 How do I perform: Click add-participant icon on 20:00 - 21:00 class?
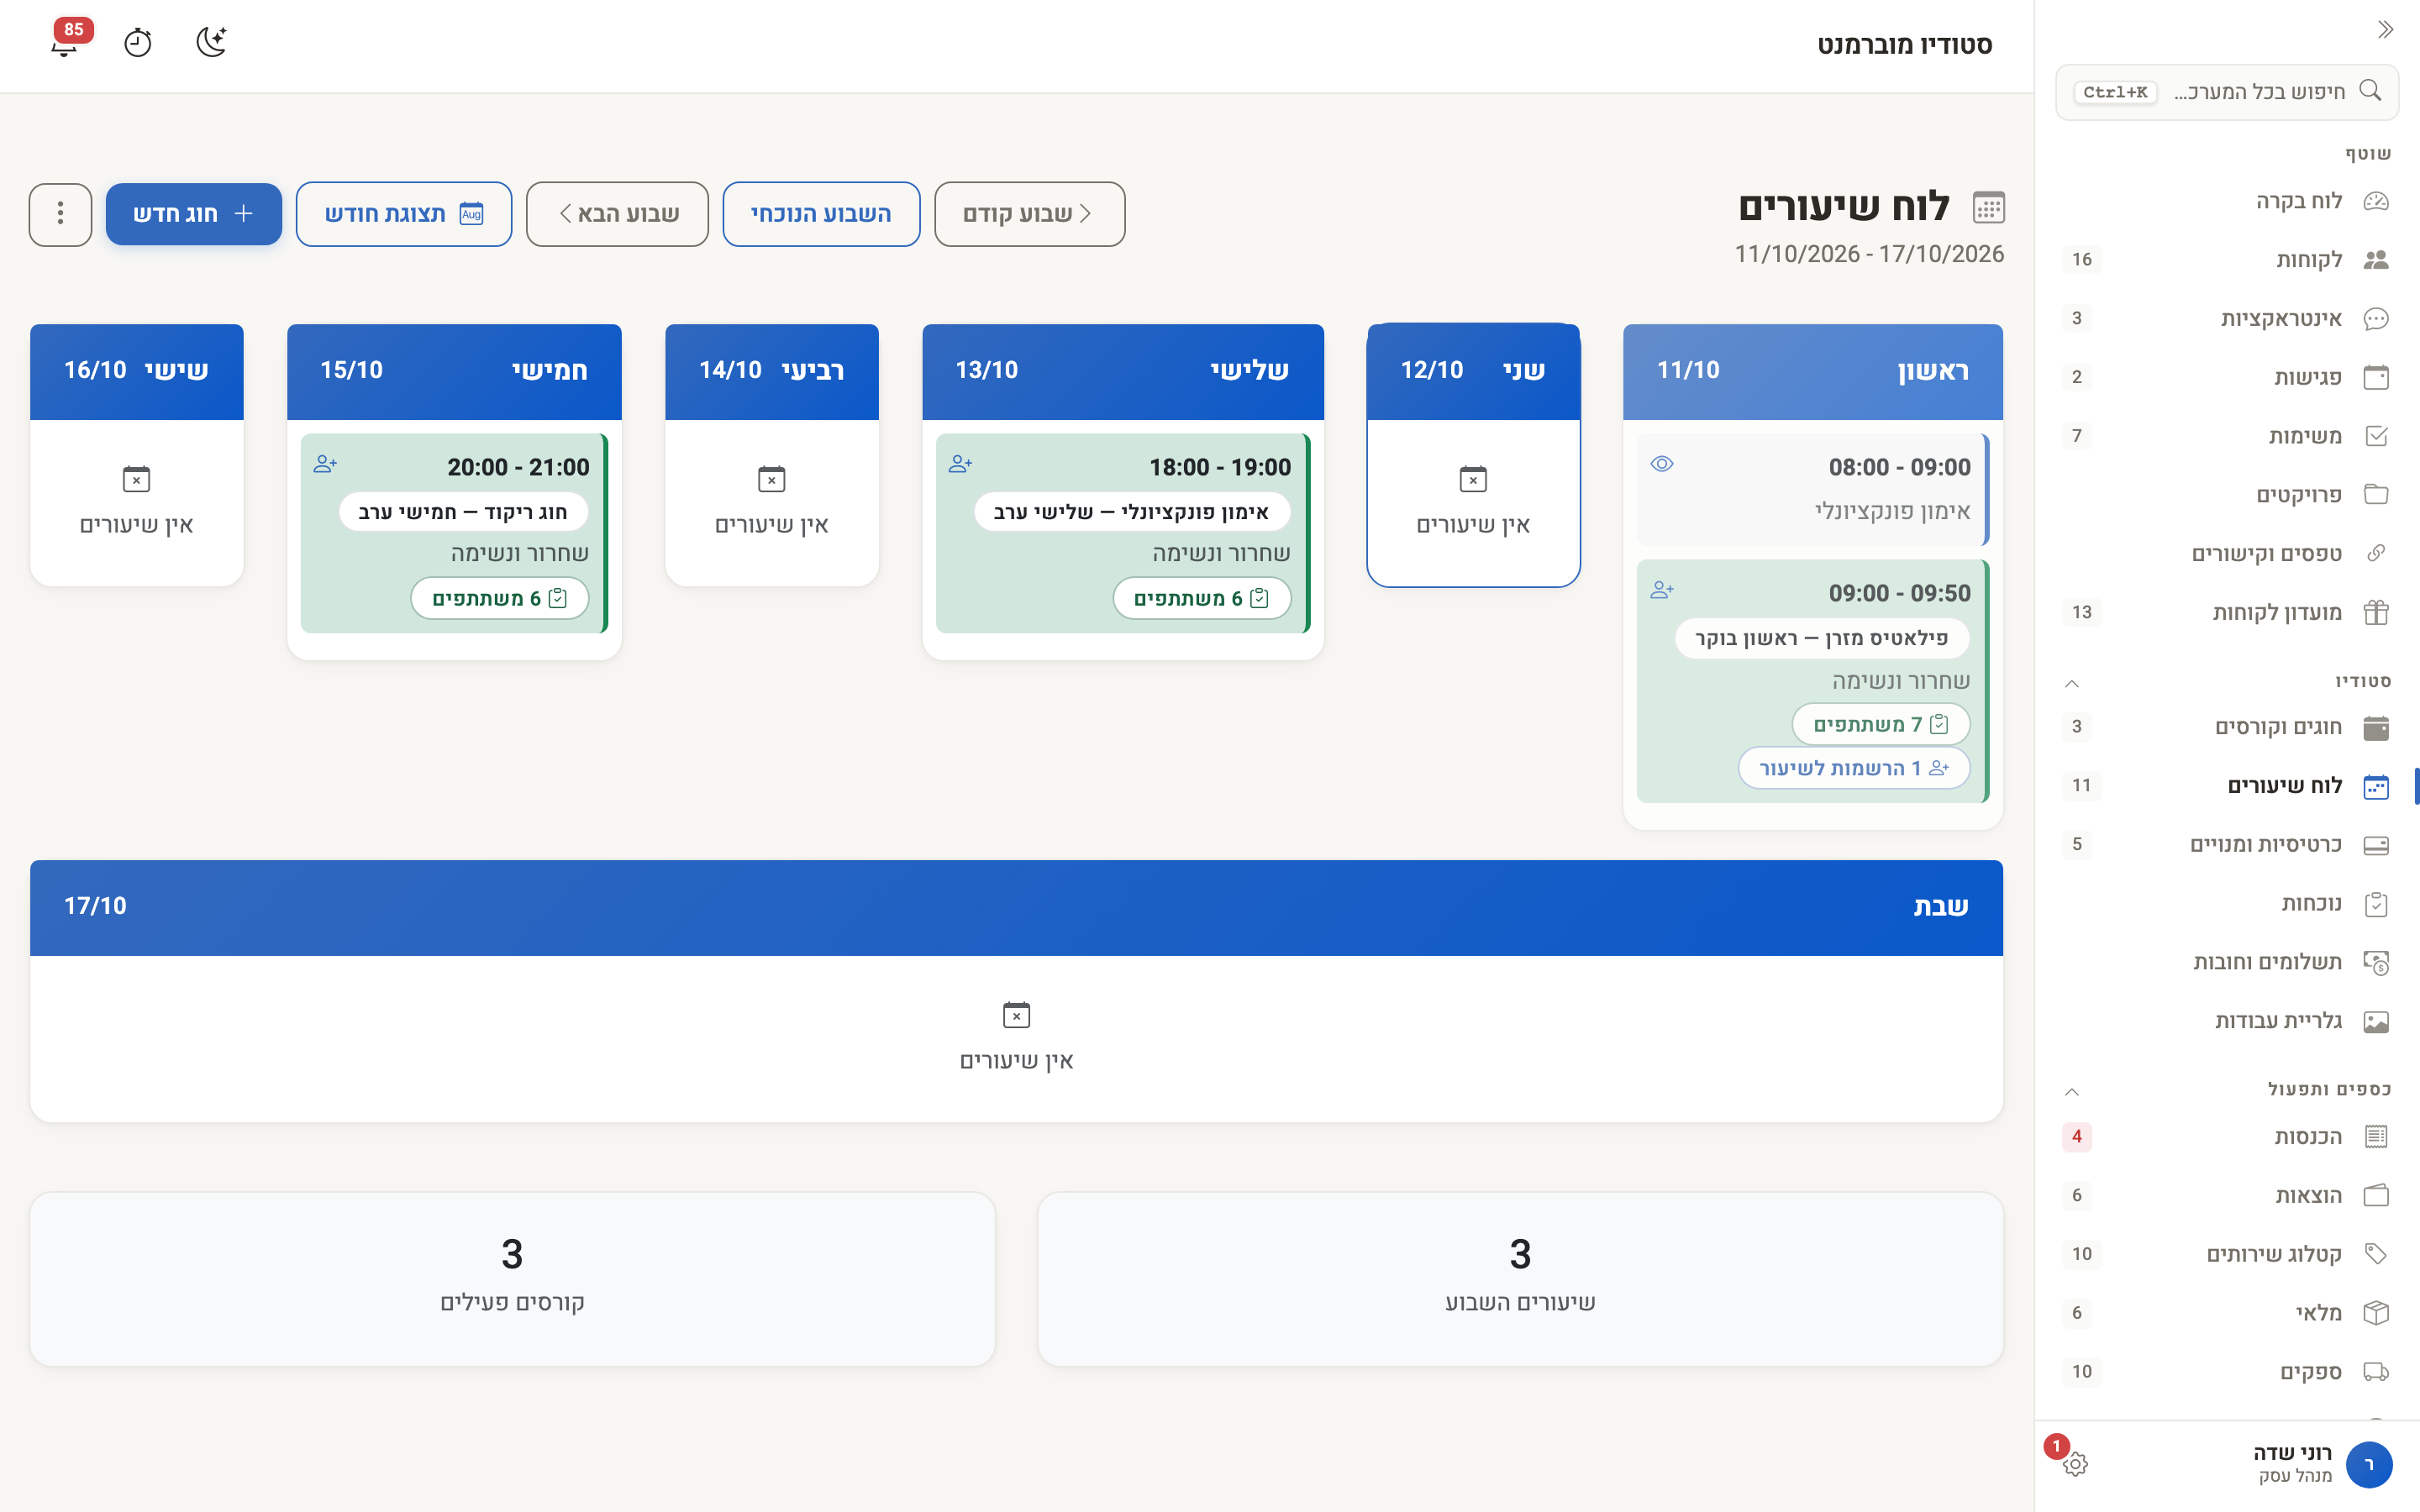pyautogui.click(x=325, y=464)
